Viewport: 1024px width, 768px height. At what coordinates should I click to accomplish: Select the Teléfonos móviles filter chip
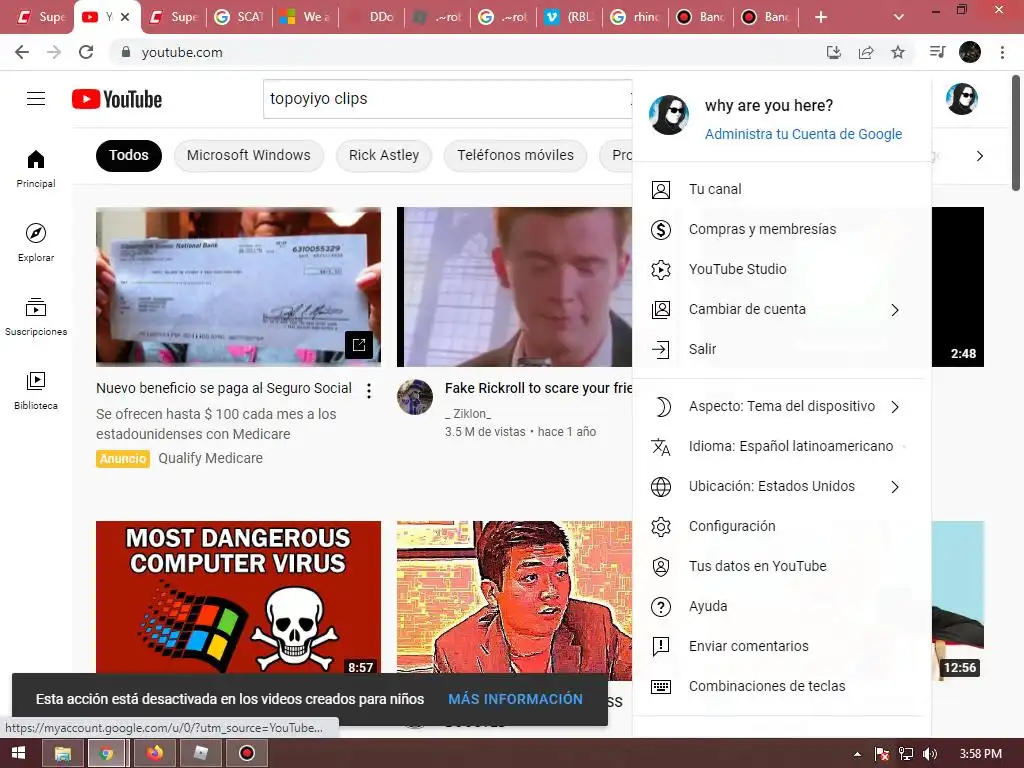[x=515, y=155]
